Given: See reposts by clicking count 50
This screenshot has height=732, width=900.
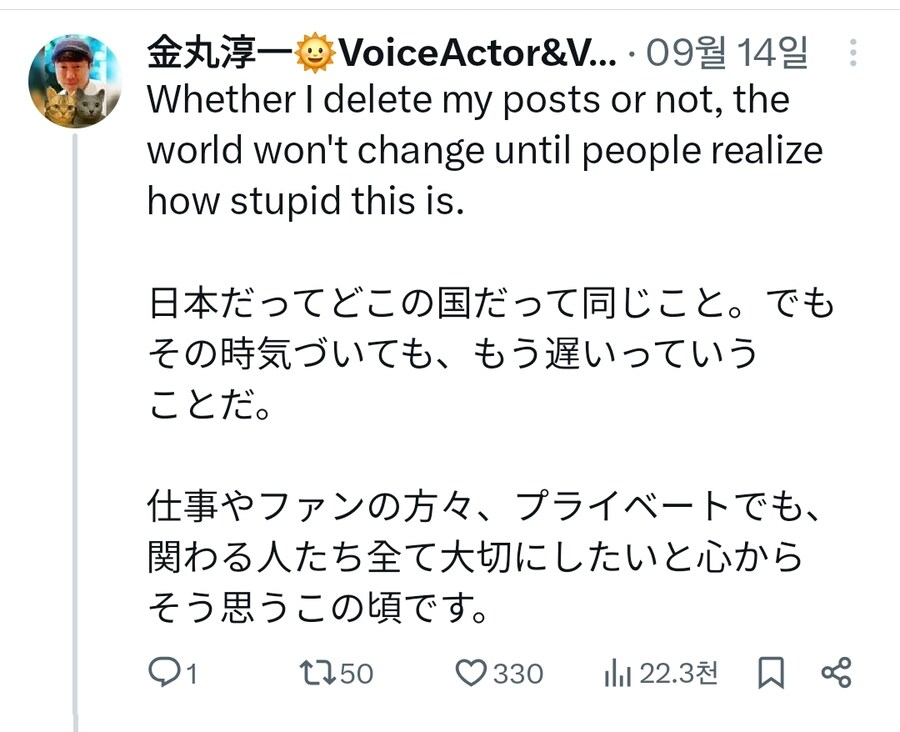Looking at the screenshot, I should tap(356, 674).
